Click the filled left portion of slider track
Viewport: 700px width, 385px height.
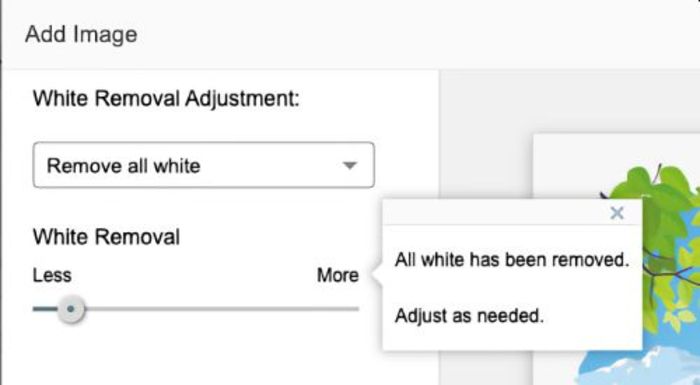coord(45,309)
